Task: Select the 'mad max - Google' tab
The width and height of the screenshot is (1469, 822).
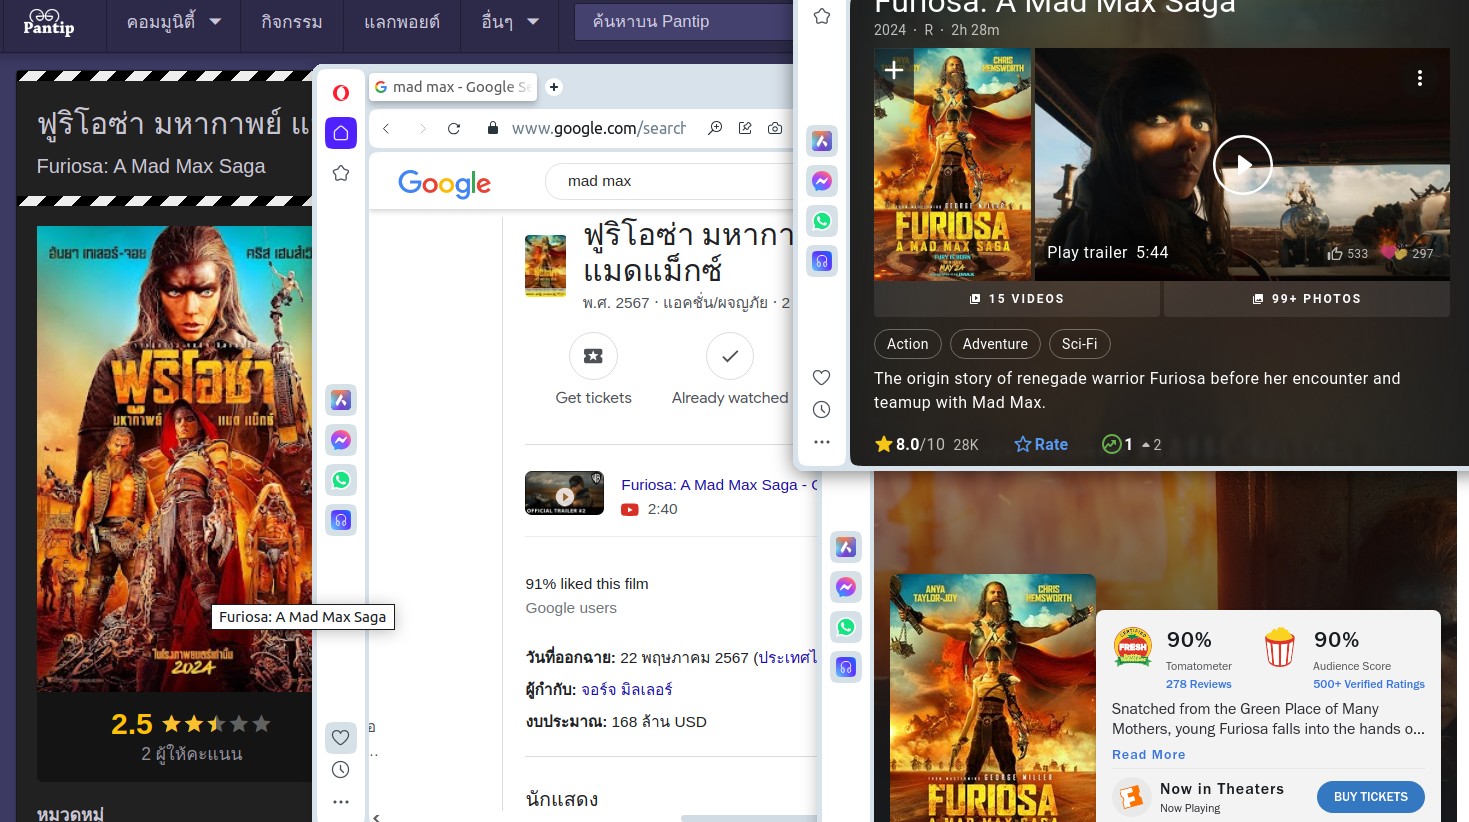Action: 452,87
